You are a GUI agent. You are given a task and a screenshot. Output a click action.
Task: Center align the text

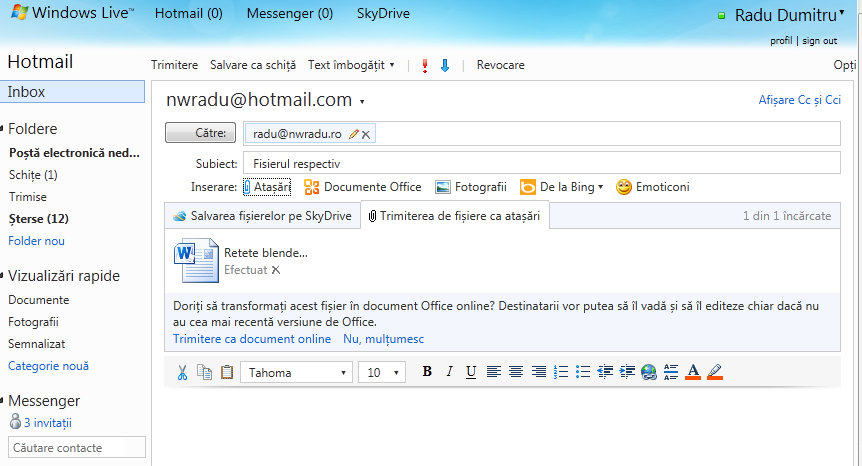[x=516, y=372]
